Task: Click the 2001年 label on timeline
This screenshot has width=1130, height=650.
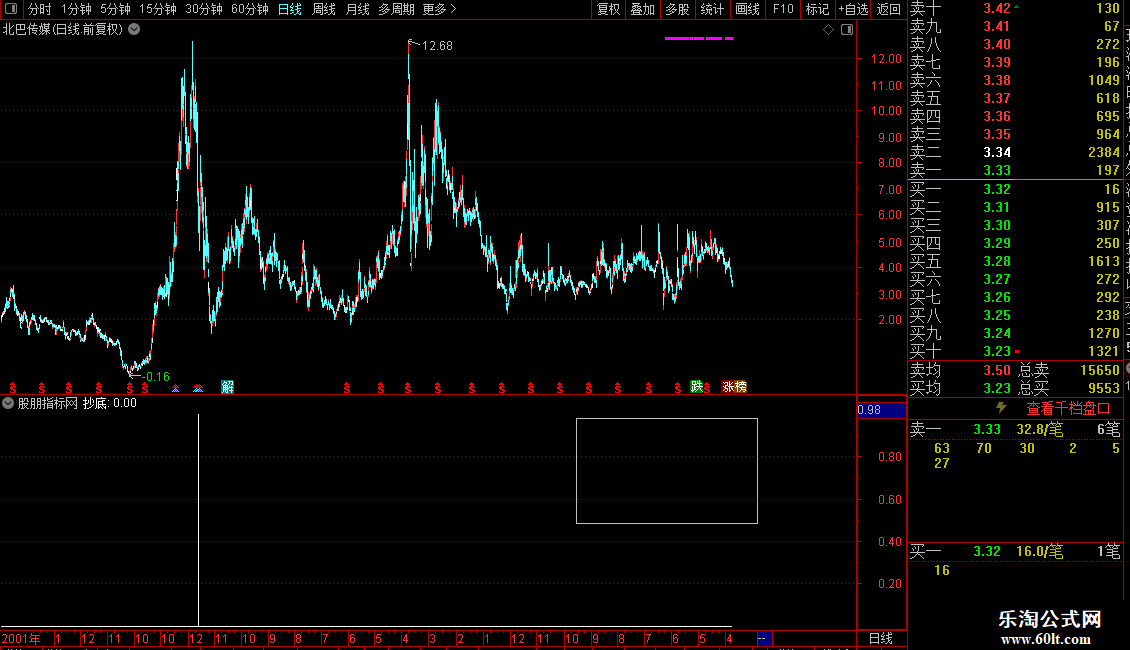Action: coord(21,639)
